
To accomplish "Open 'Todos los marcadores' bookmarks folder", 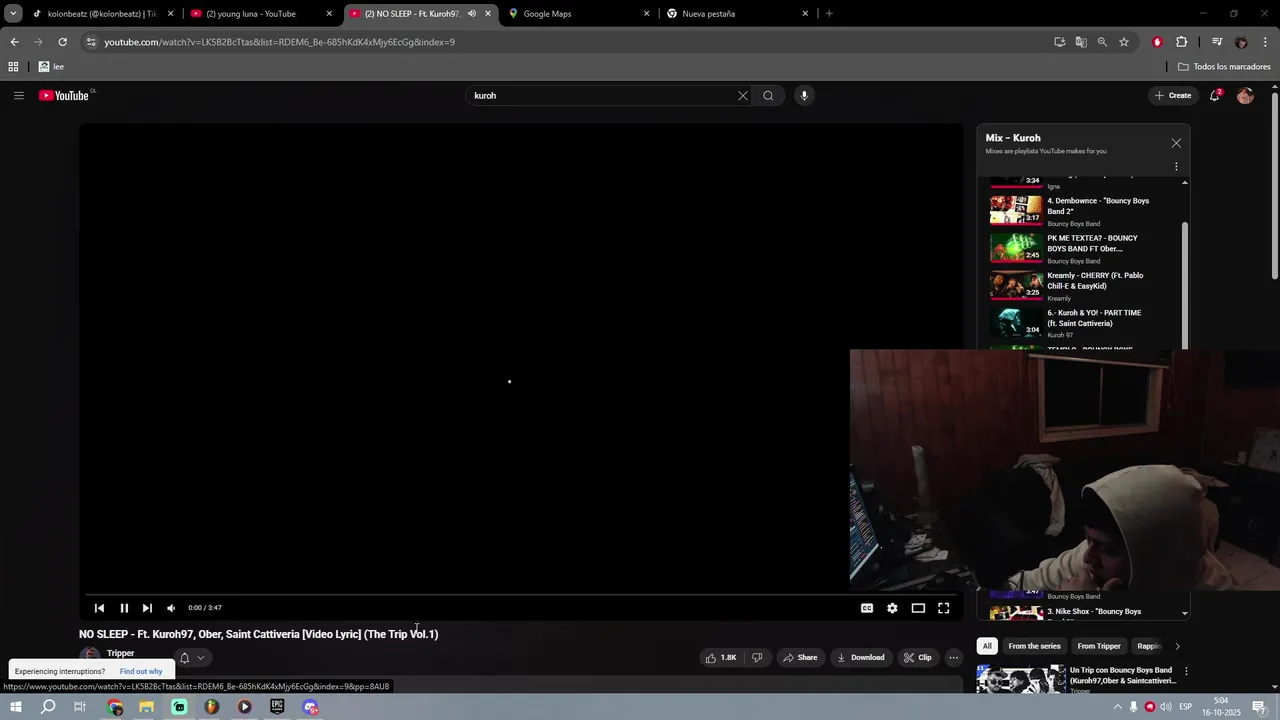I will pyautogui.click(x=1224, y=67).
